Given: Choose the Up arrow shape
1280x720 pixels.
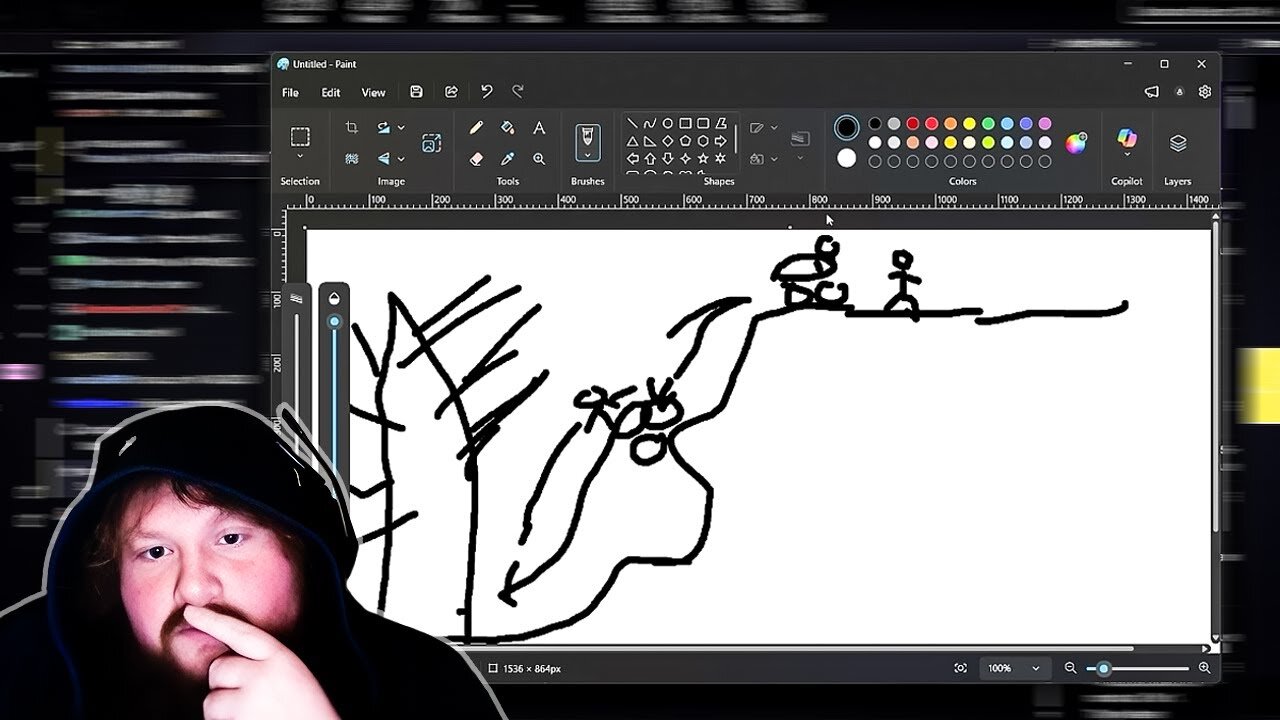Looking at the screenshot, I should [x=650, y=158].
